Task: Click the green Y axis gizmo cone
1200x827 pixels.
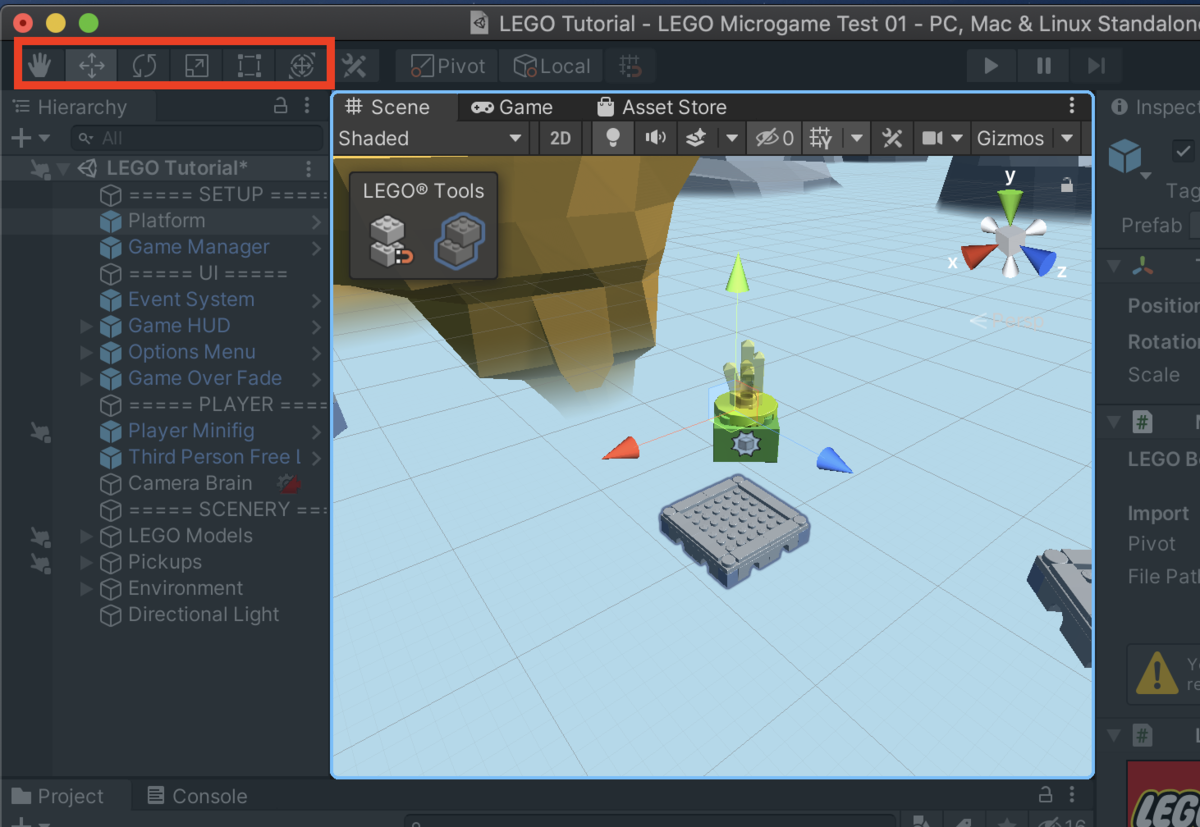Action: tap(1011, 206)
